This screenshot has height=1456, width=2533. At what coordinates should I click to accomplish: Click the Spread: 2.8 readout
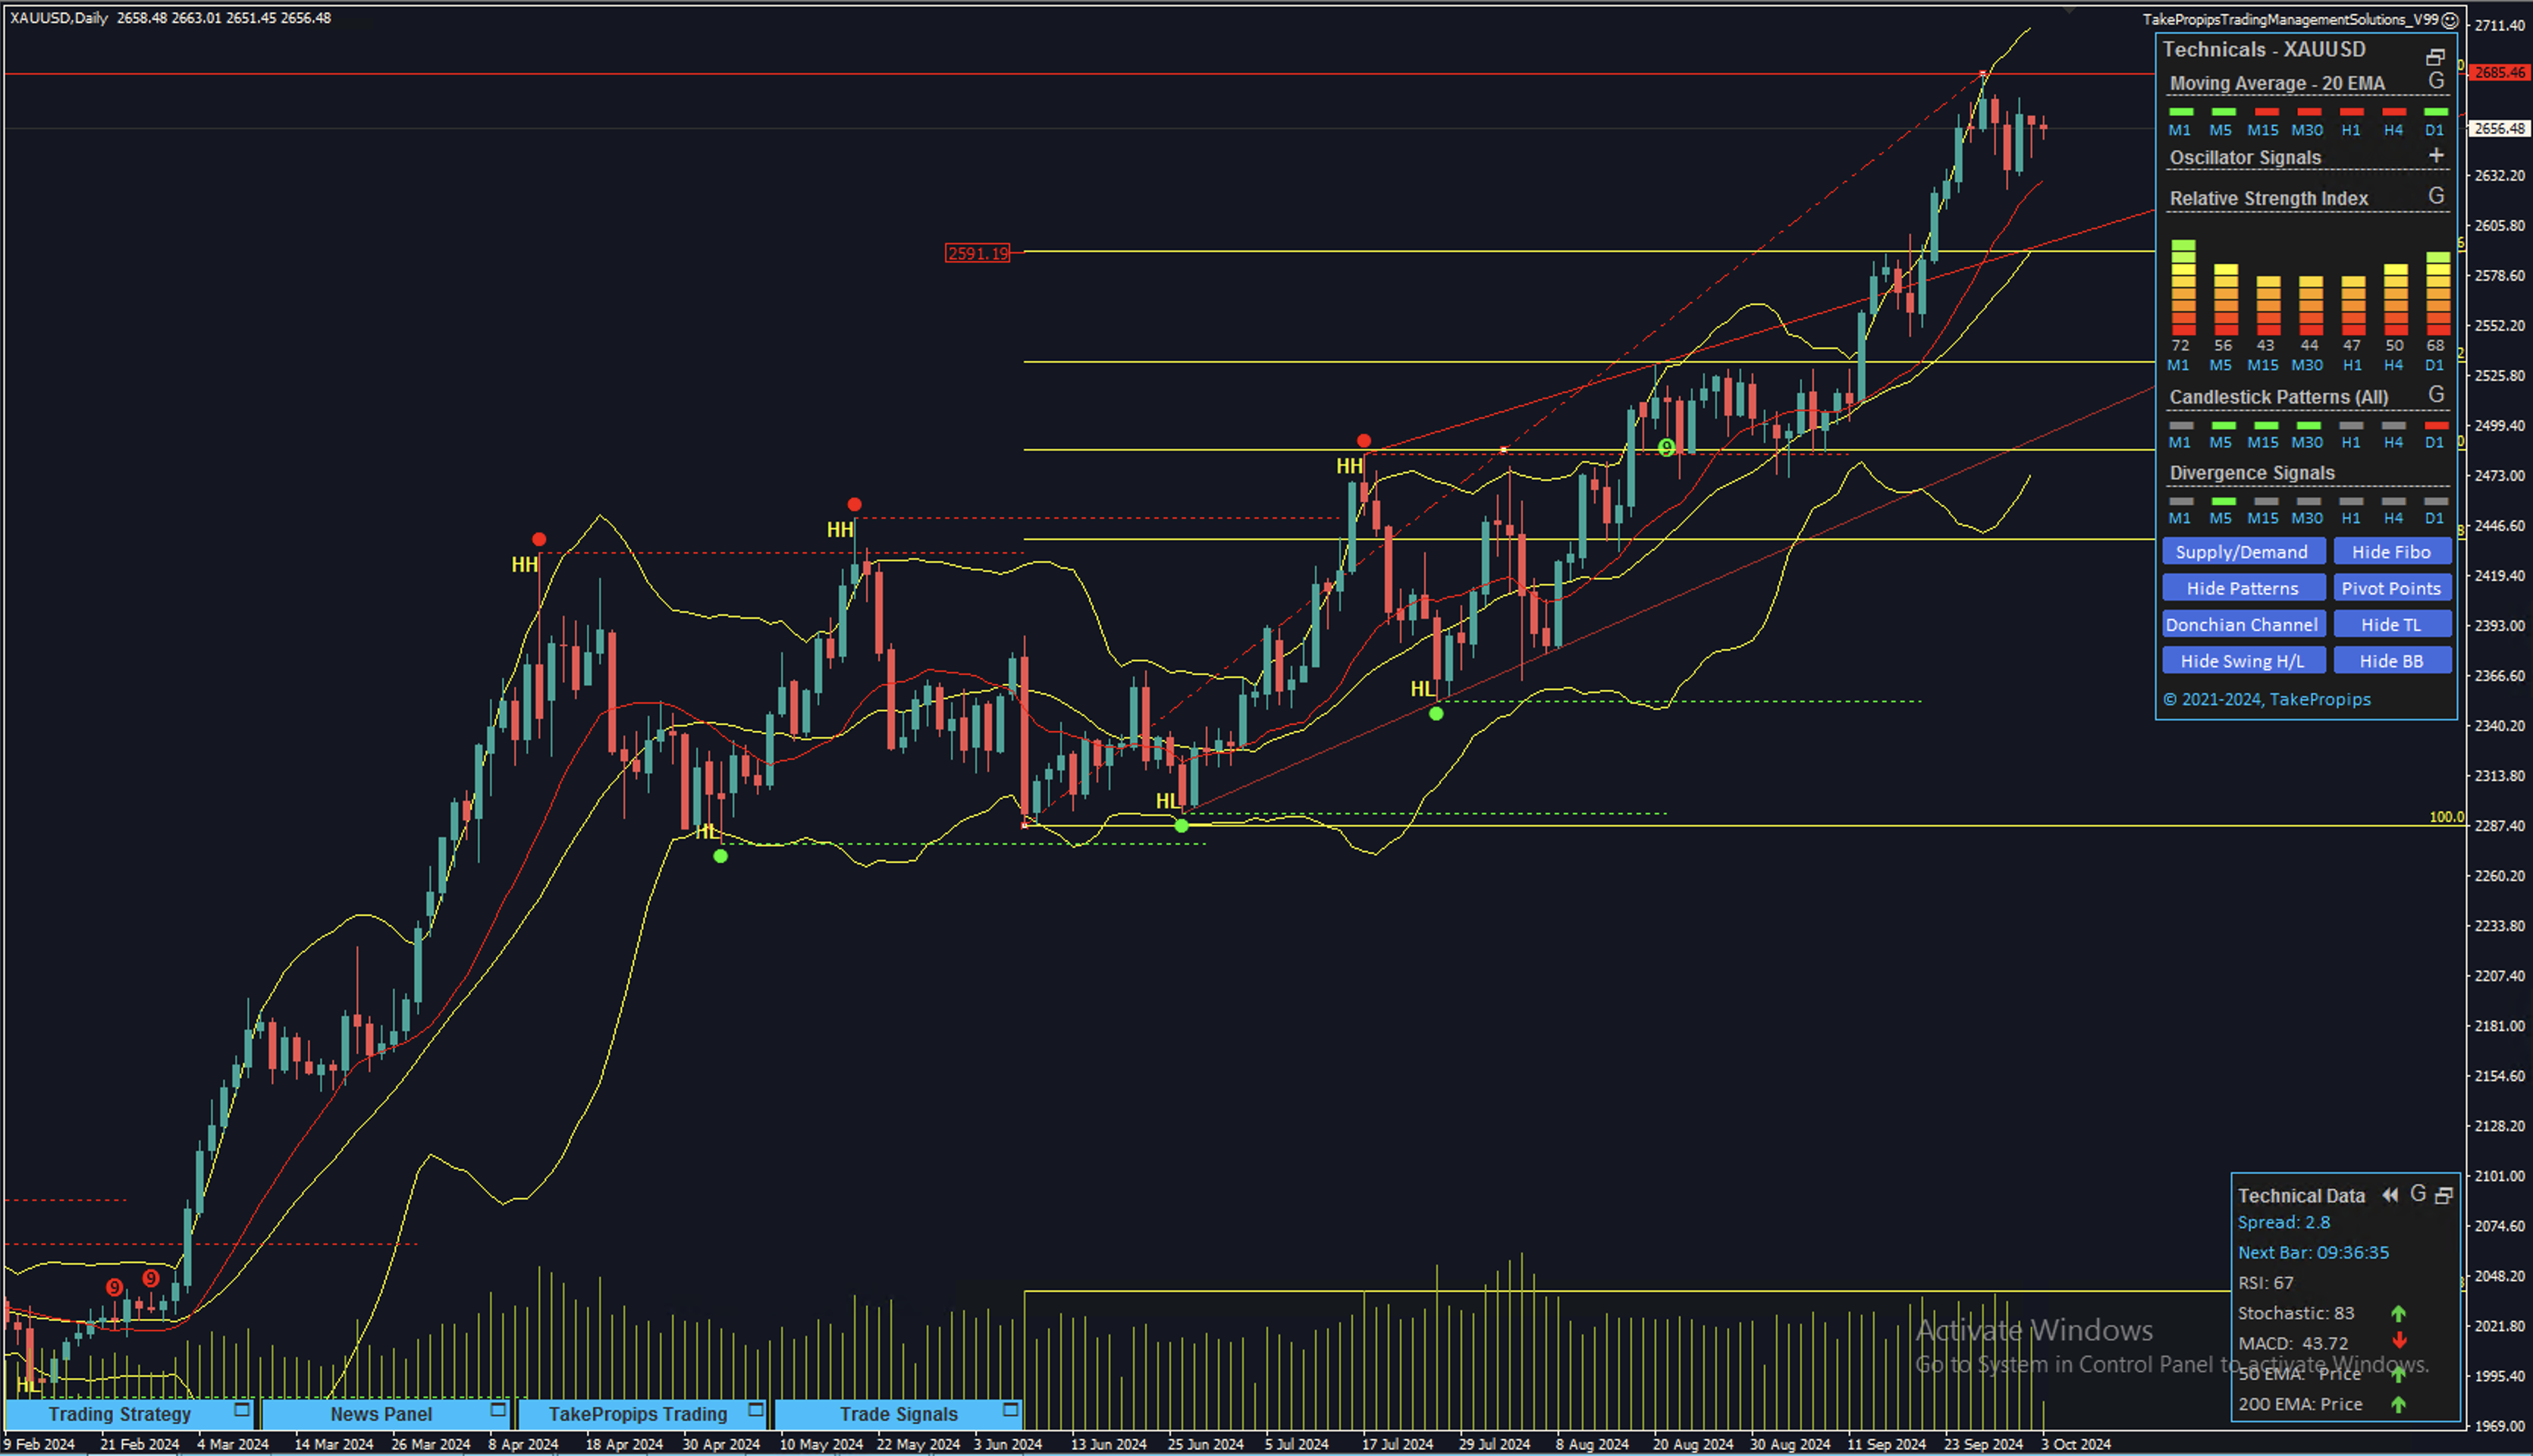point(2284,1222)
